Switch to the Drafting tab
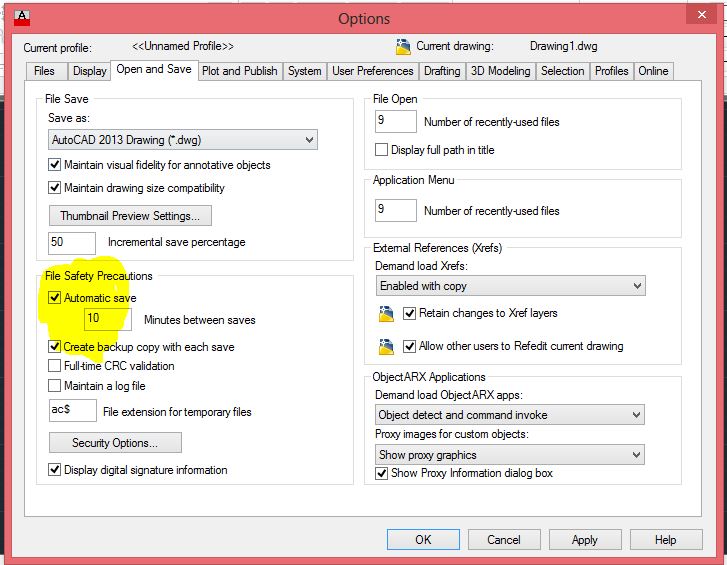Image resolution: width=727 pixels, height=565 pixels. (x=442, y=71)
